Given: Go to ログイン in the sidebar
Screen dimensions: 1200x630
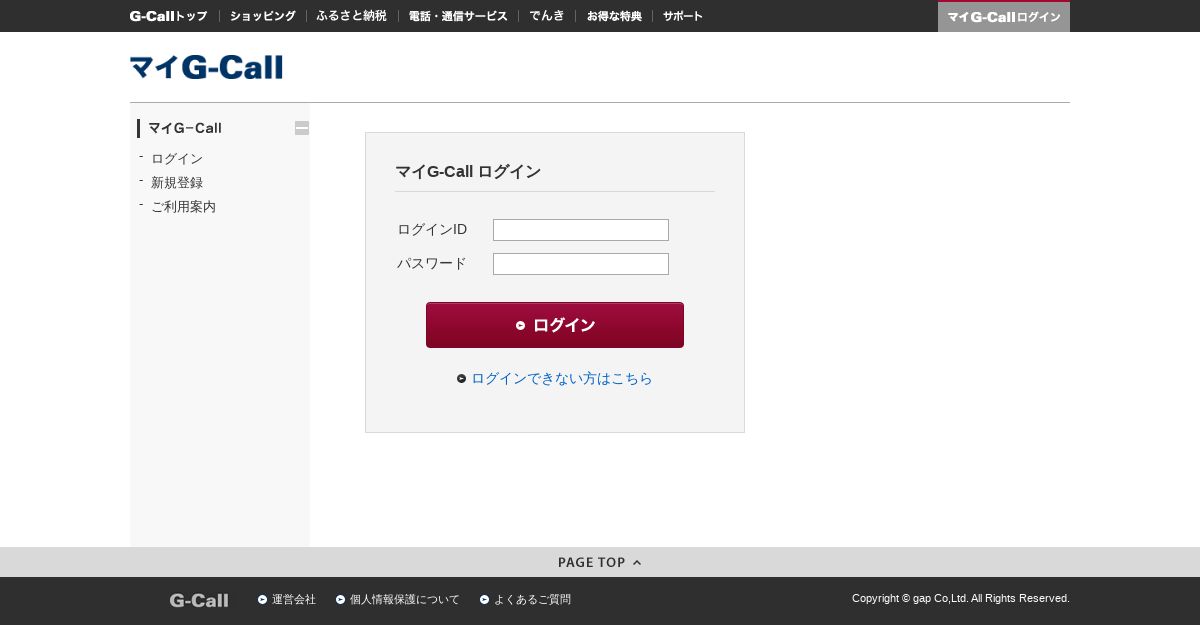Looking at the screenshot, I should (177, 159).
